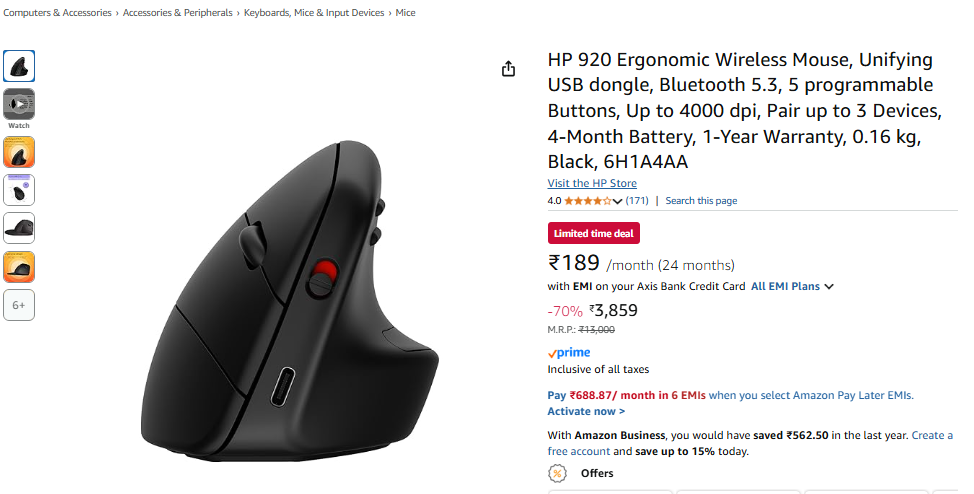The image size is (974, 494).
Task: Click the Search this page link
Action: pyautogui.click(x=701, y=201)
